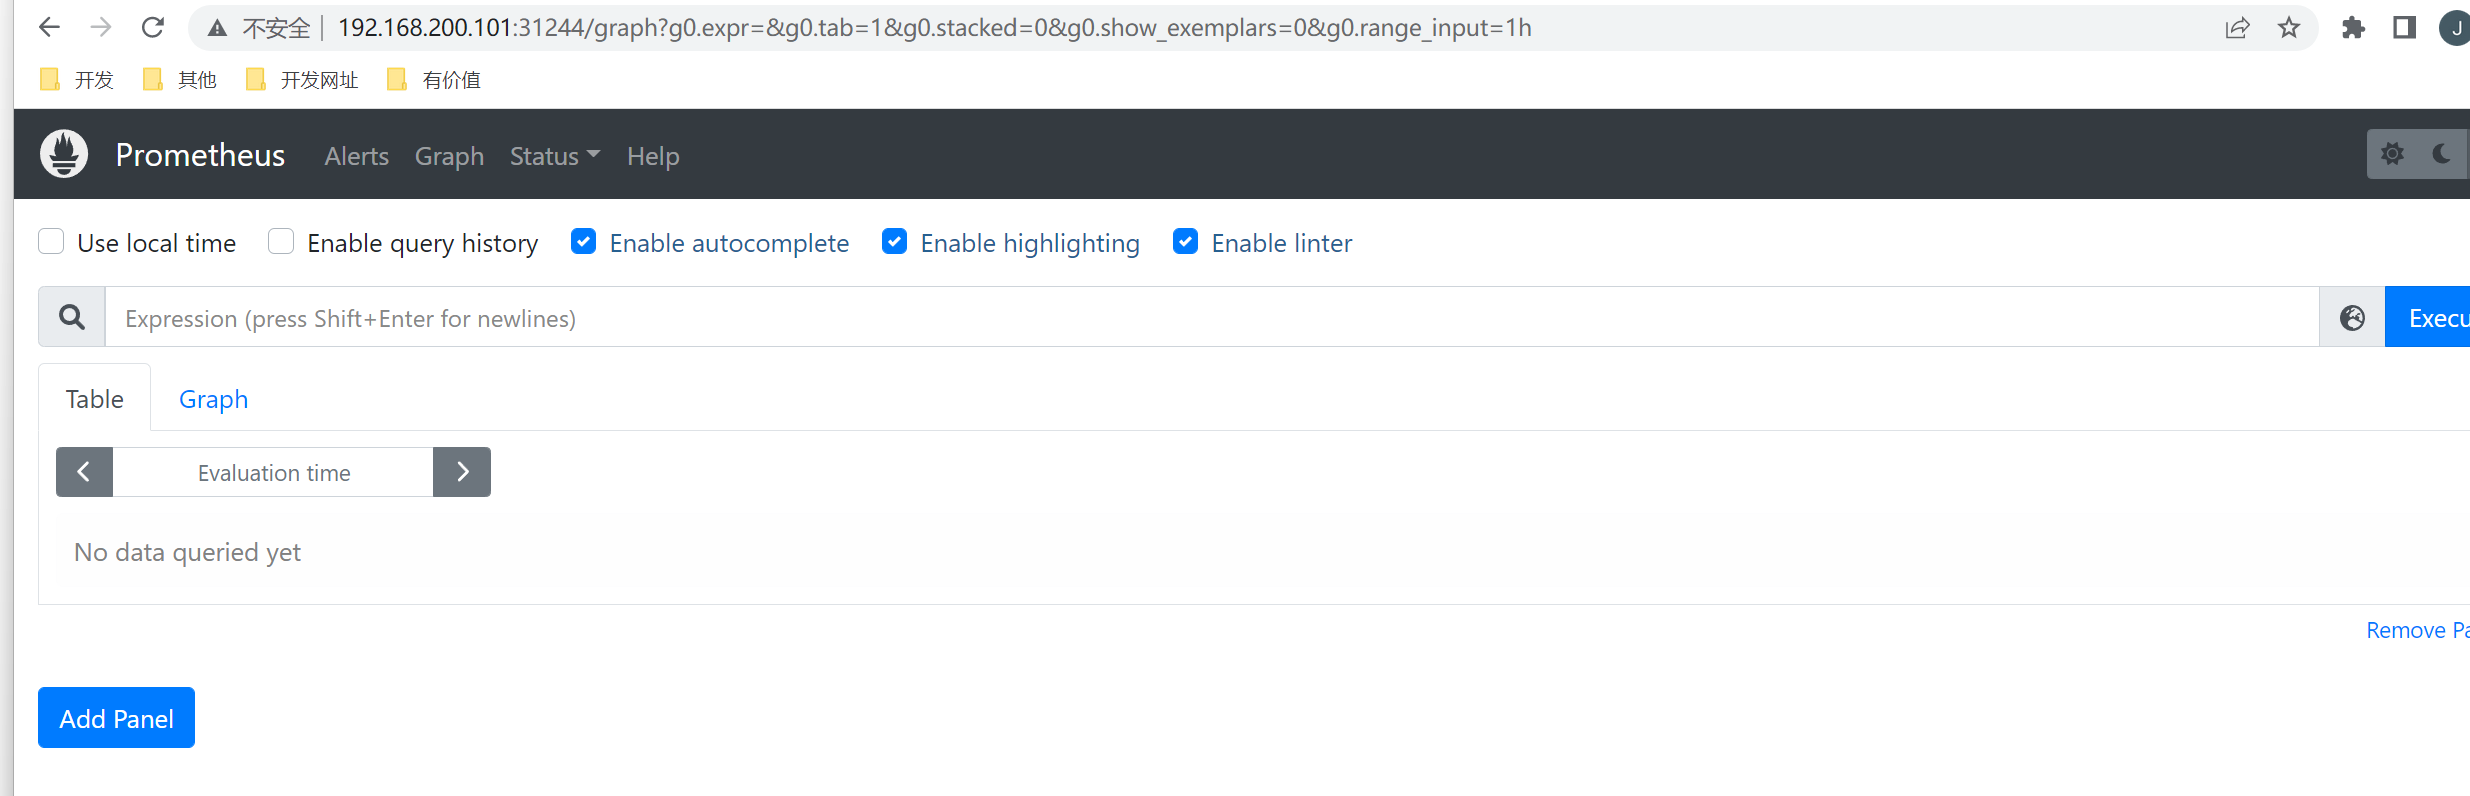Switch to the Graph panel tab
The width and height of the screenshot is (2470, 796).
click(x=213, y=399)
